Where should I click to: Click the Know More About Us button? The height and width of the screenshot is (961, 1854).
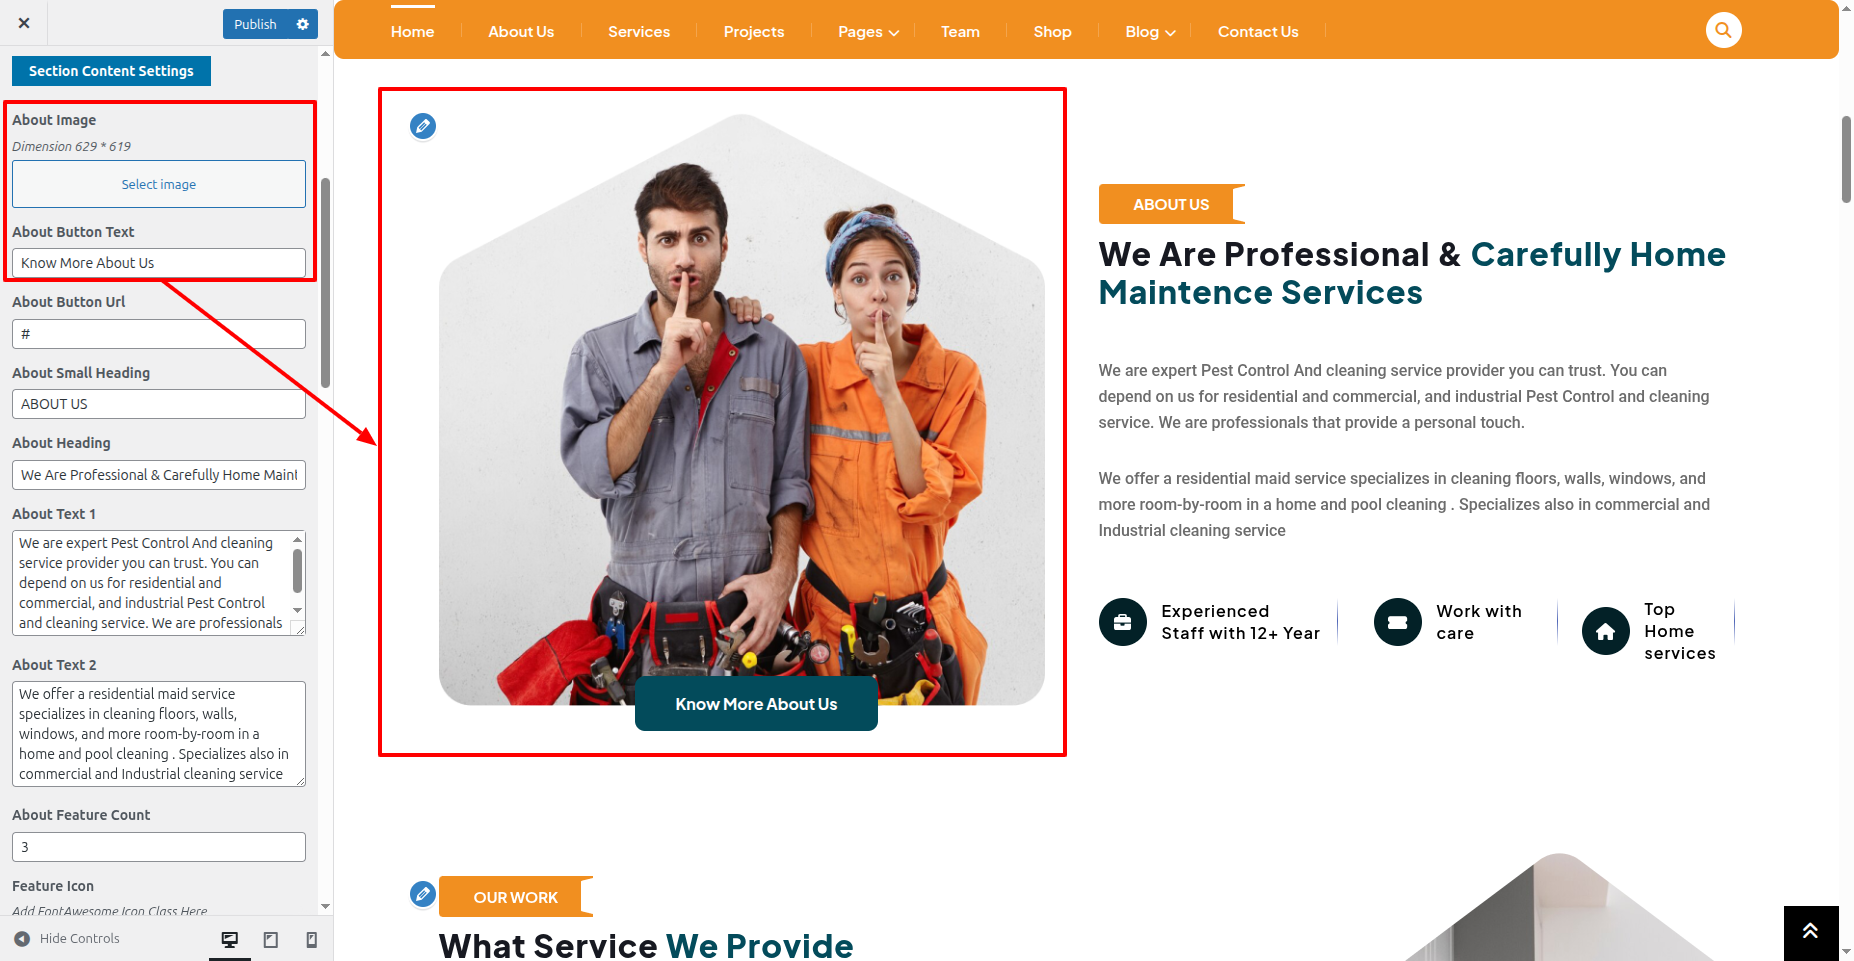coord(756,704)
